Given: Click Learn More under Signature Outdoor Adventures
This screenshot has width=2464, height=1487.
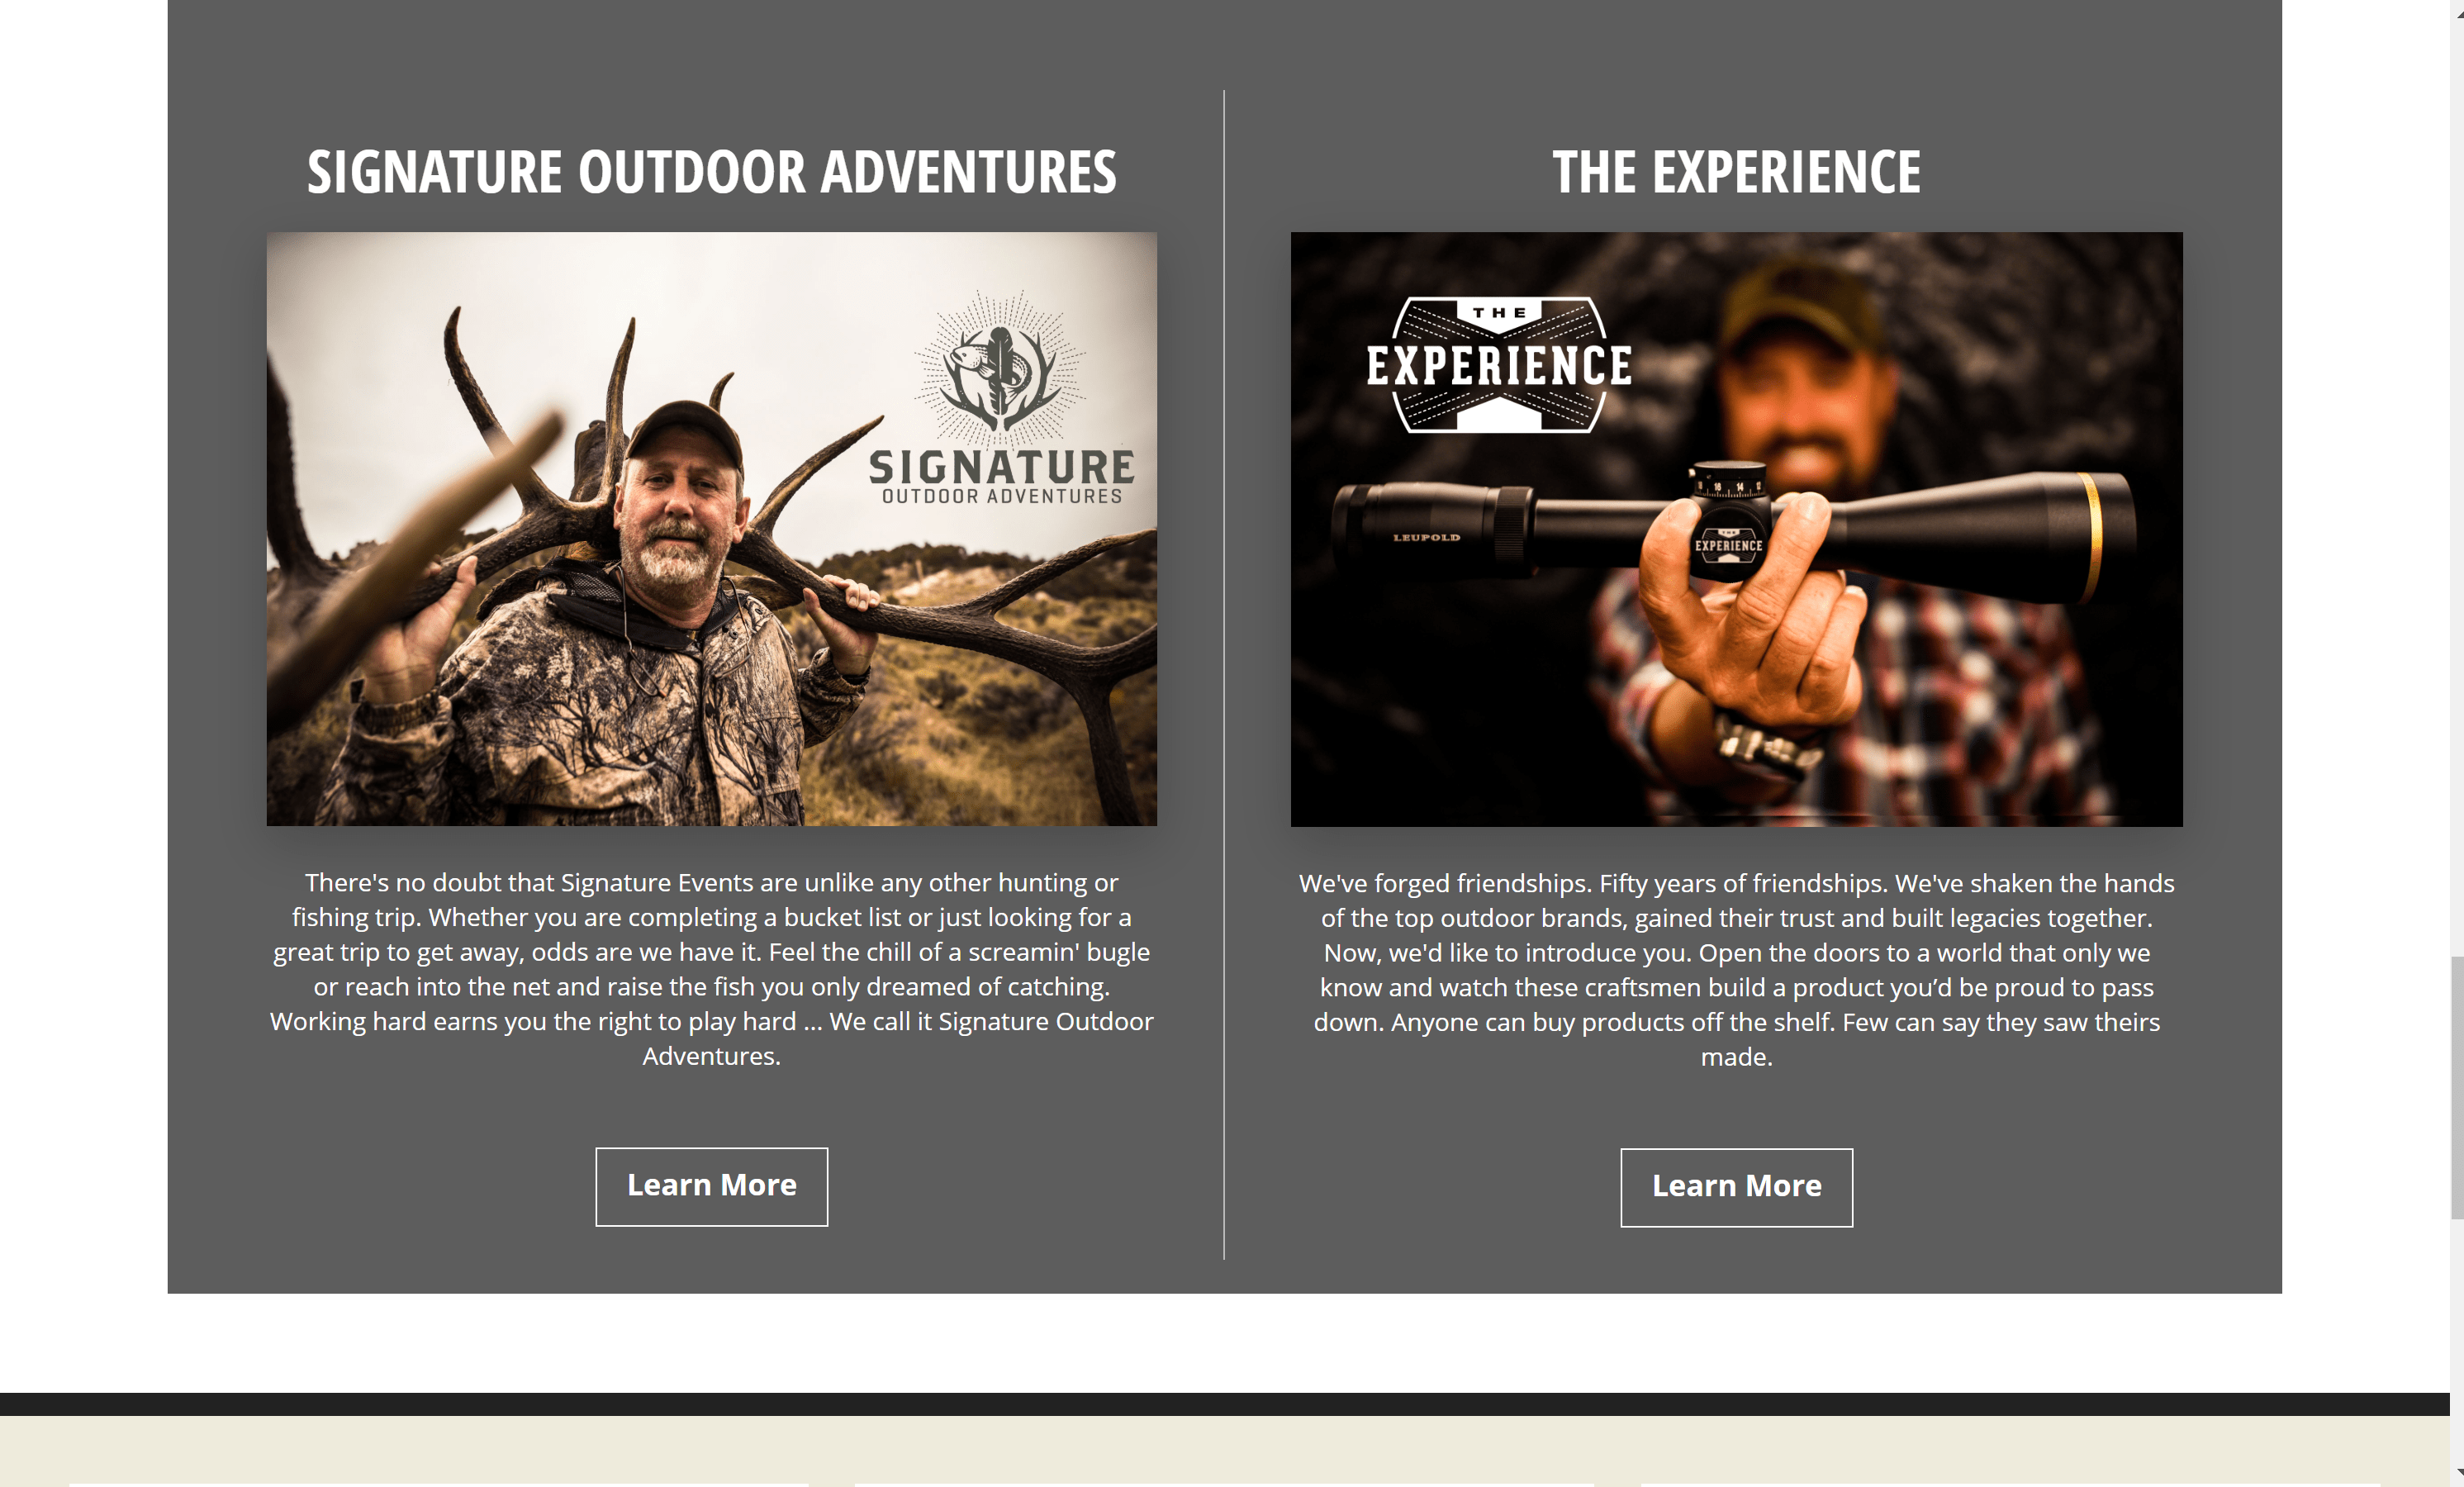Looking at the screenshot, I should click(x=711, y=1186).
